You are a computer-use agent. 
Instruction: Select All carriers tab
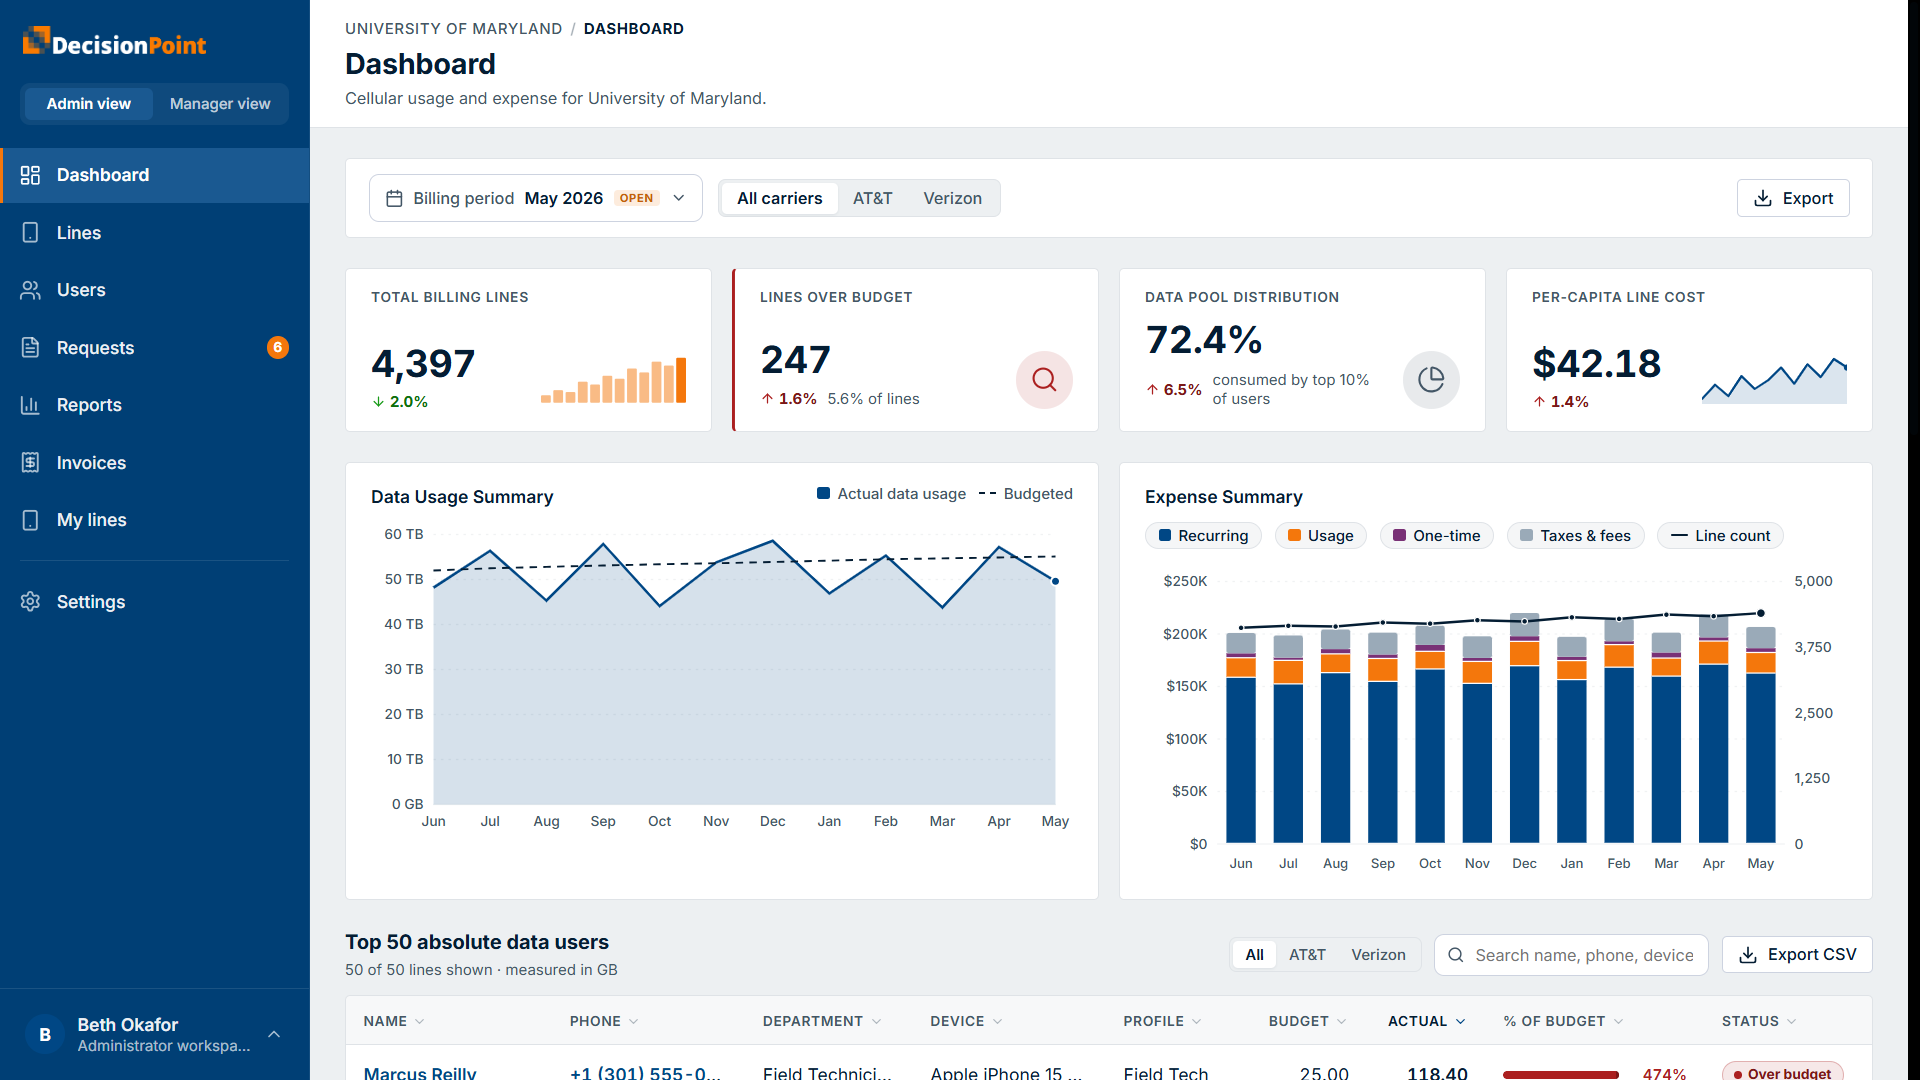[x=779, y=198]
